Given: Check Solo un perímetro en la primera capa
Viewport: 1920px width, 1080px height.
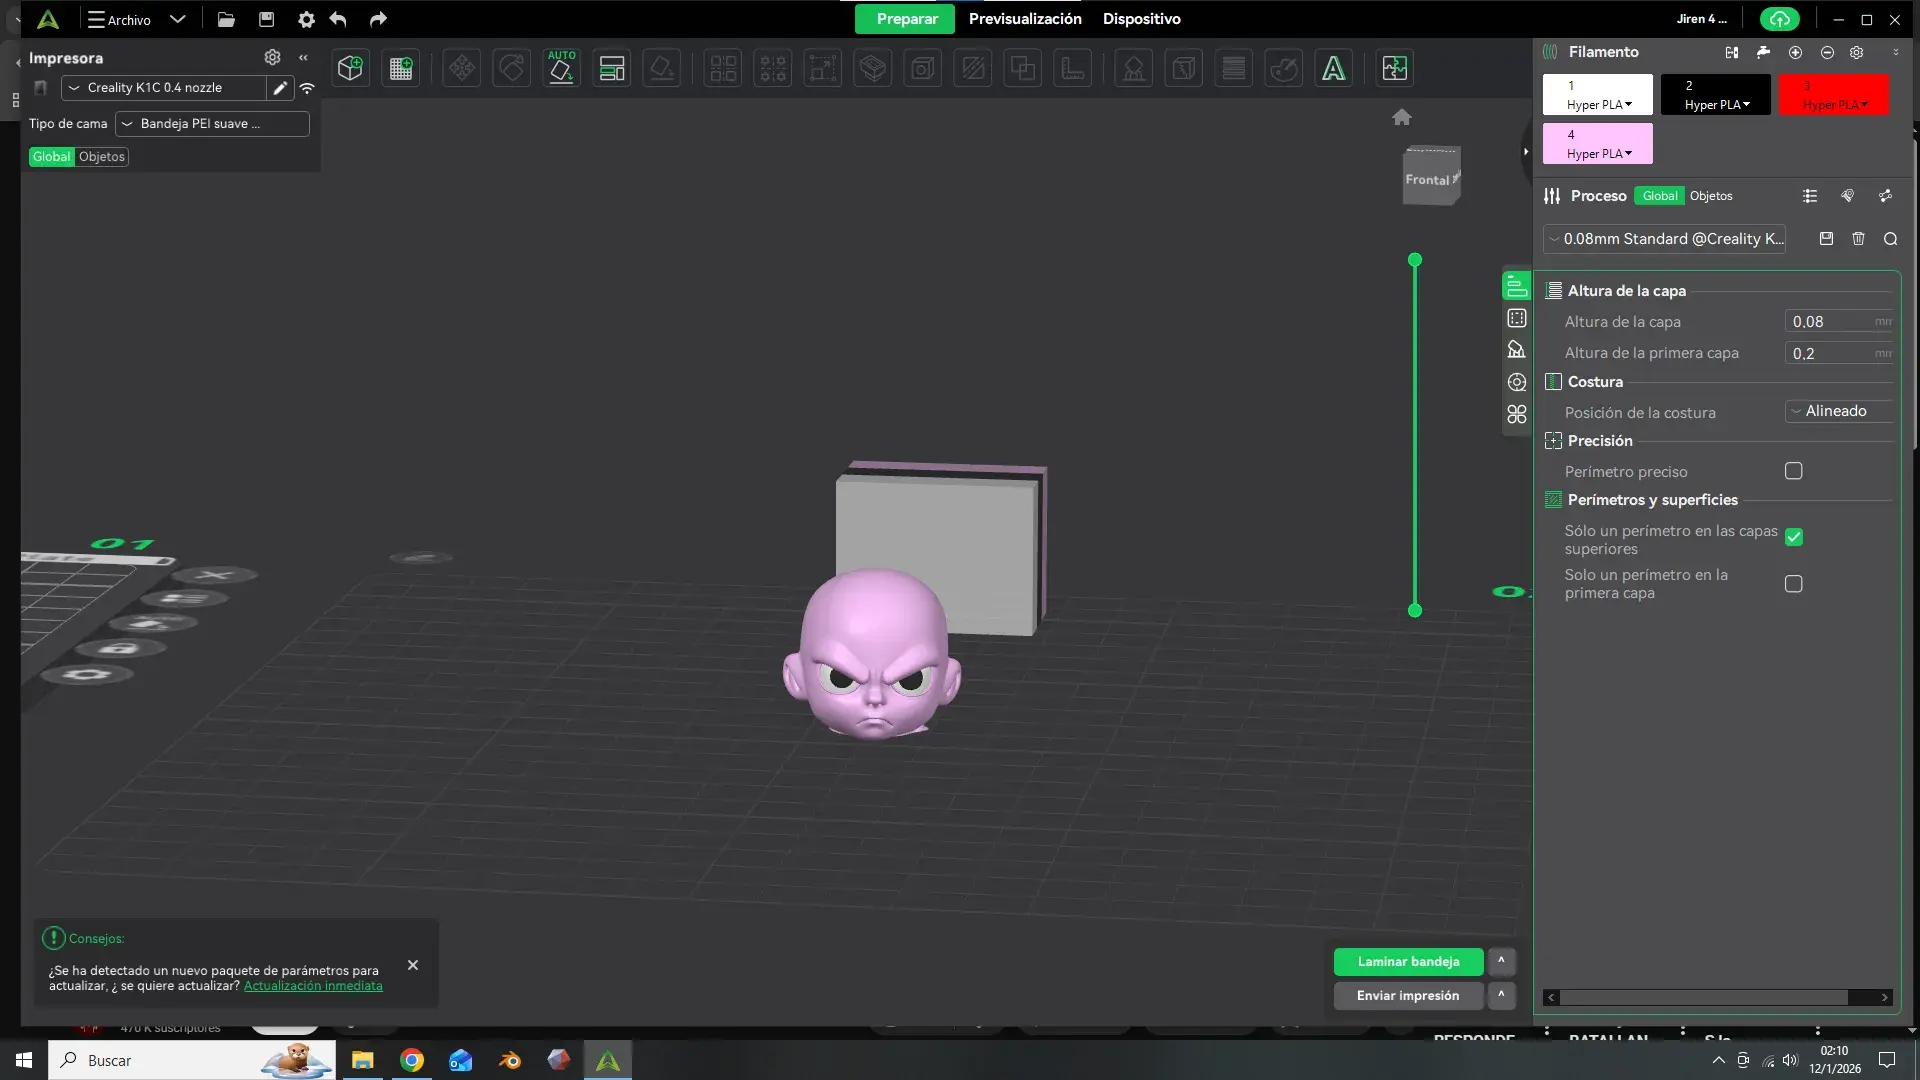Looking at the screenshot, I should 1794,584.
